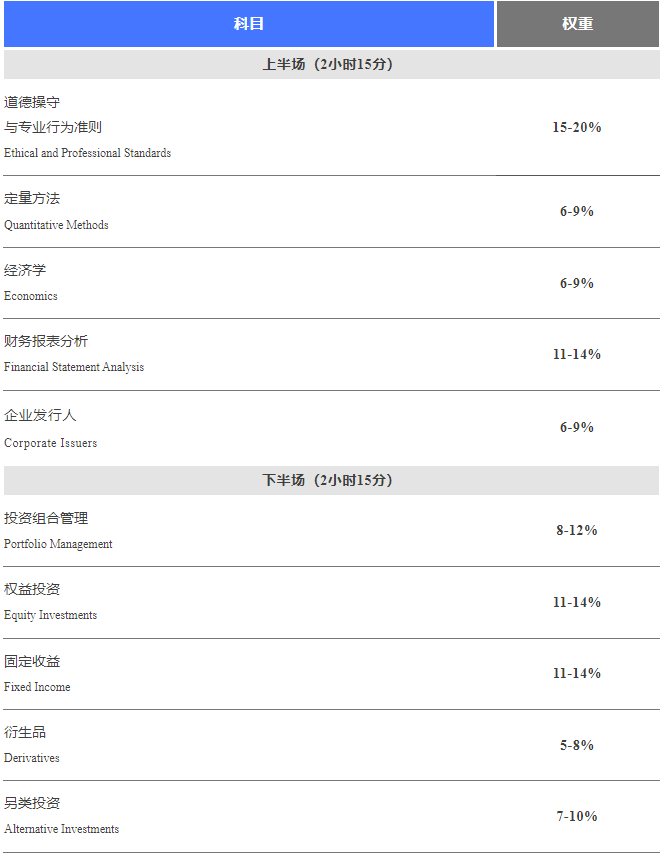Select the 上半场 (2小时15分) section row
661x854 pixels.
328,64
